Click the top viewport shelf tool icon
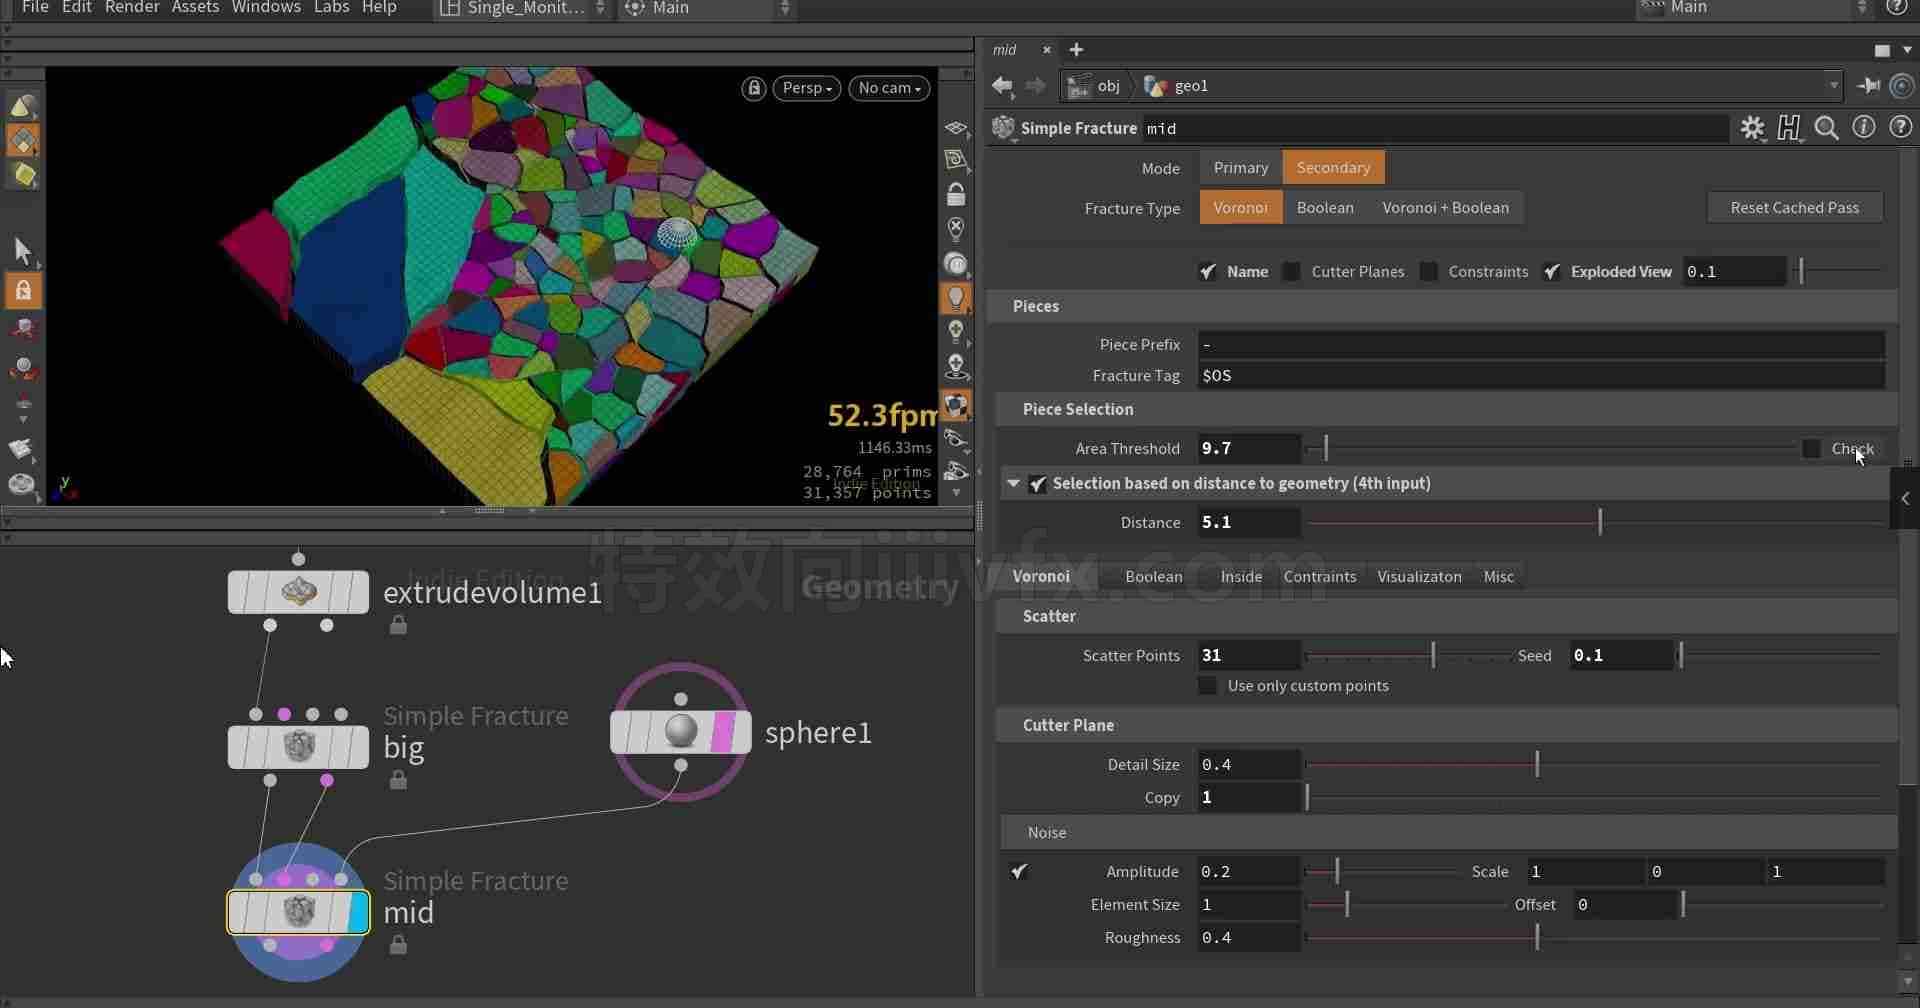Viewport: 1920px width, 1008px height. pos(23,106)
